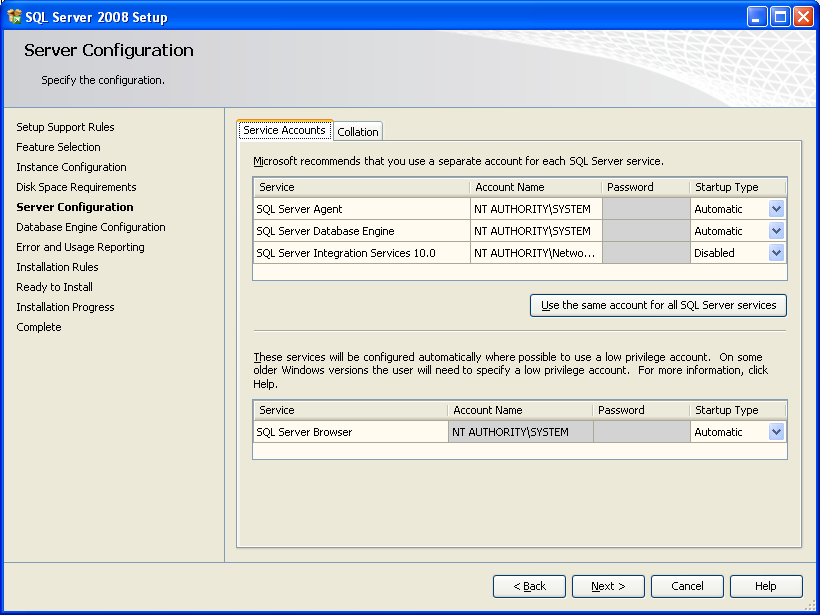Open Help for this page

(x=766, y=586)
